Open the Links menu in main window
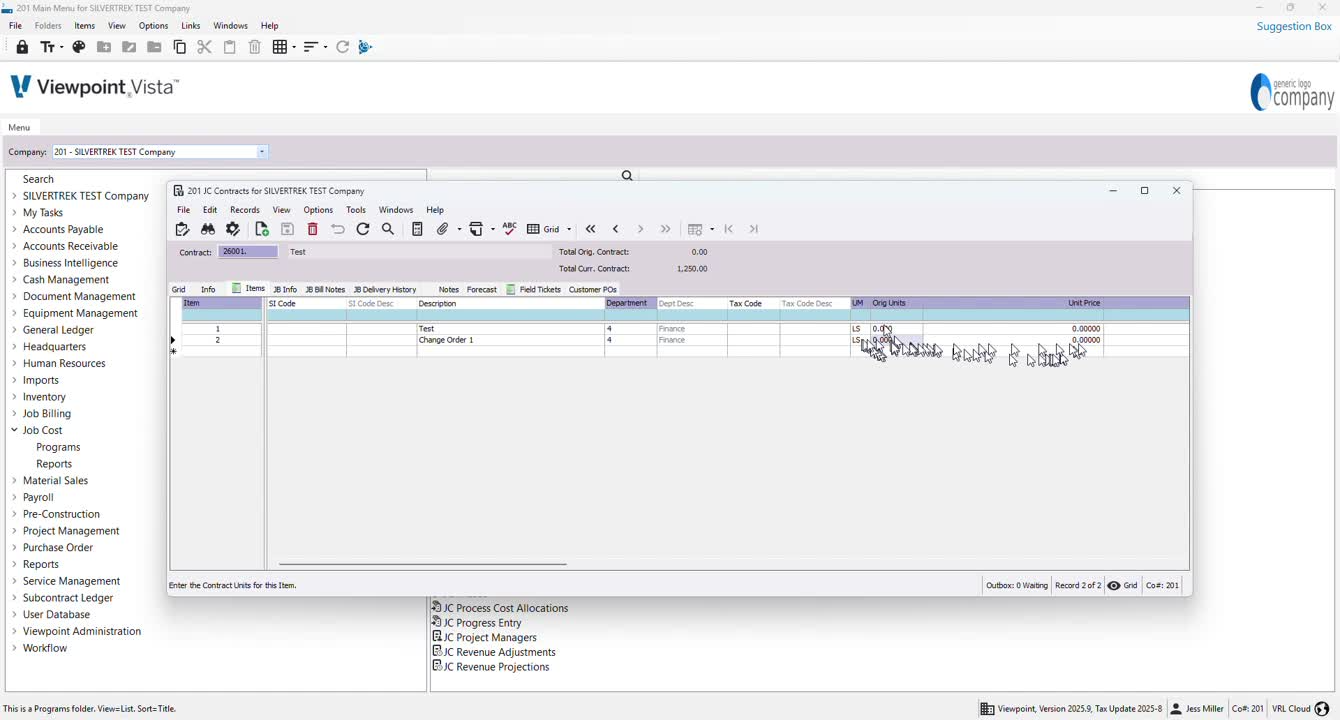 [191, 26]
